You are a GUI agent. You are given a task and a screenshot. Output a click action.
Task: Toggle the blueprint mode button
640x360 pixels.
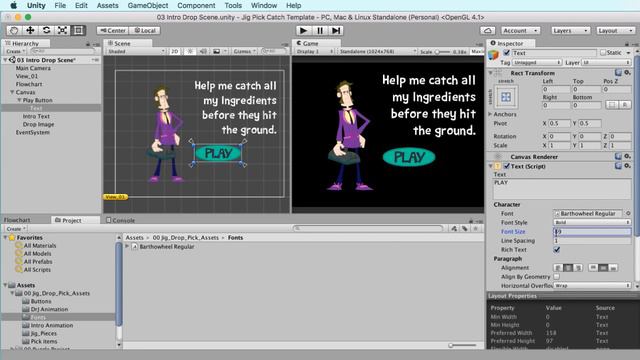pos(612,105)
